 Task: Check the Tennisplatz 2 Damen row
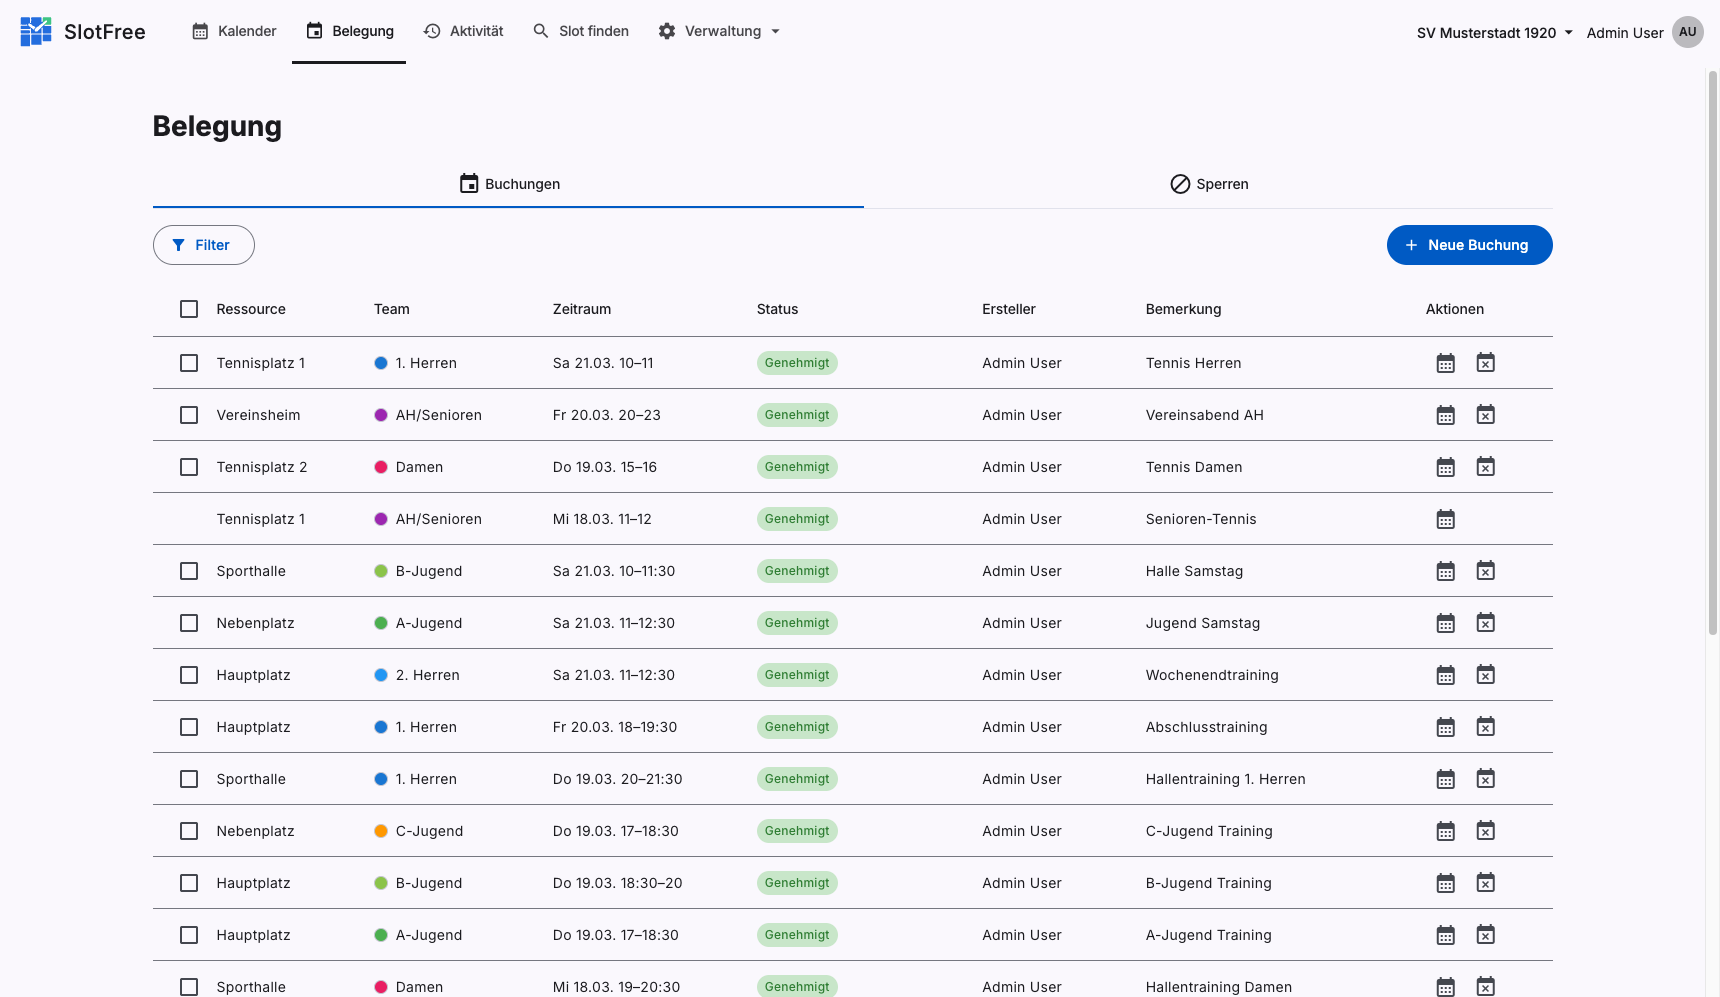click(189, 467)
